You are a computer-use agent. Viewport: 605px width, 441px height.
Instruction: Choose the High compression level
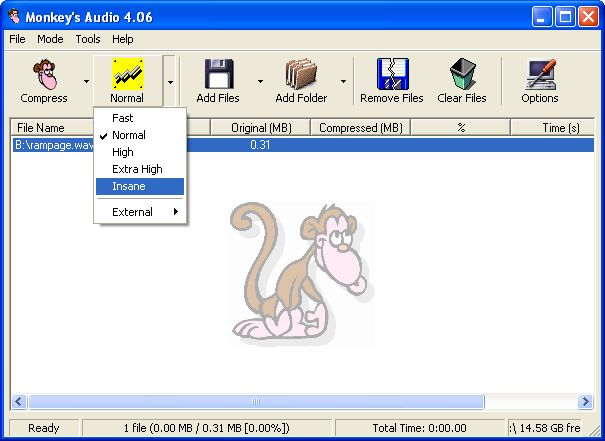pos(140,152)
